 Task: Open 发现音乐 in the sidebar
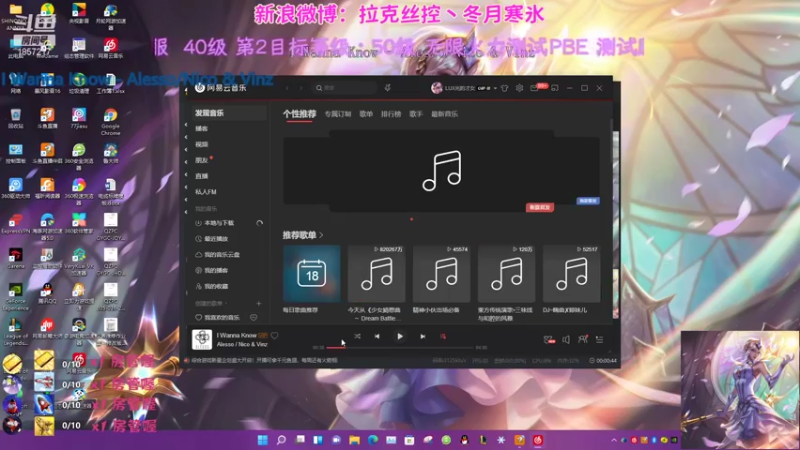pyautogui.click(x=227, y=113)
